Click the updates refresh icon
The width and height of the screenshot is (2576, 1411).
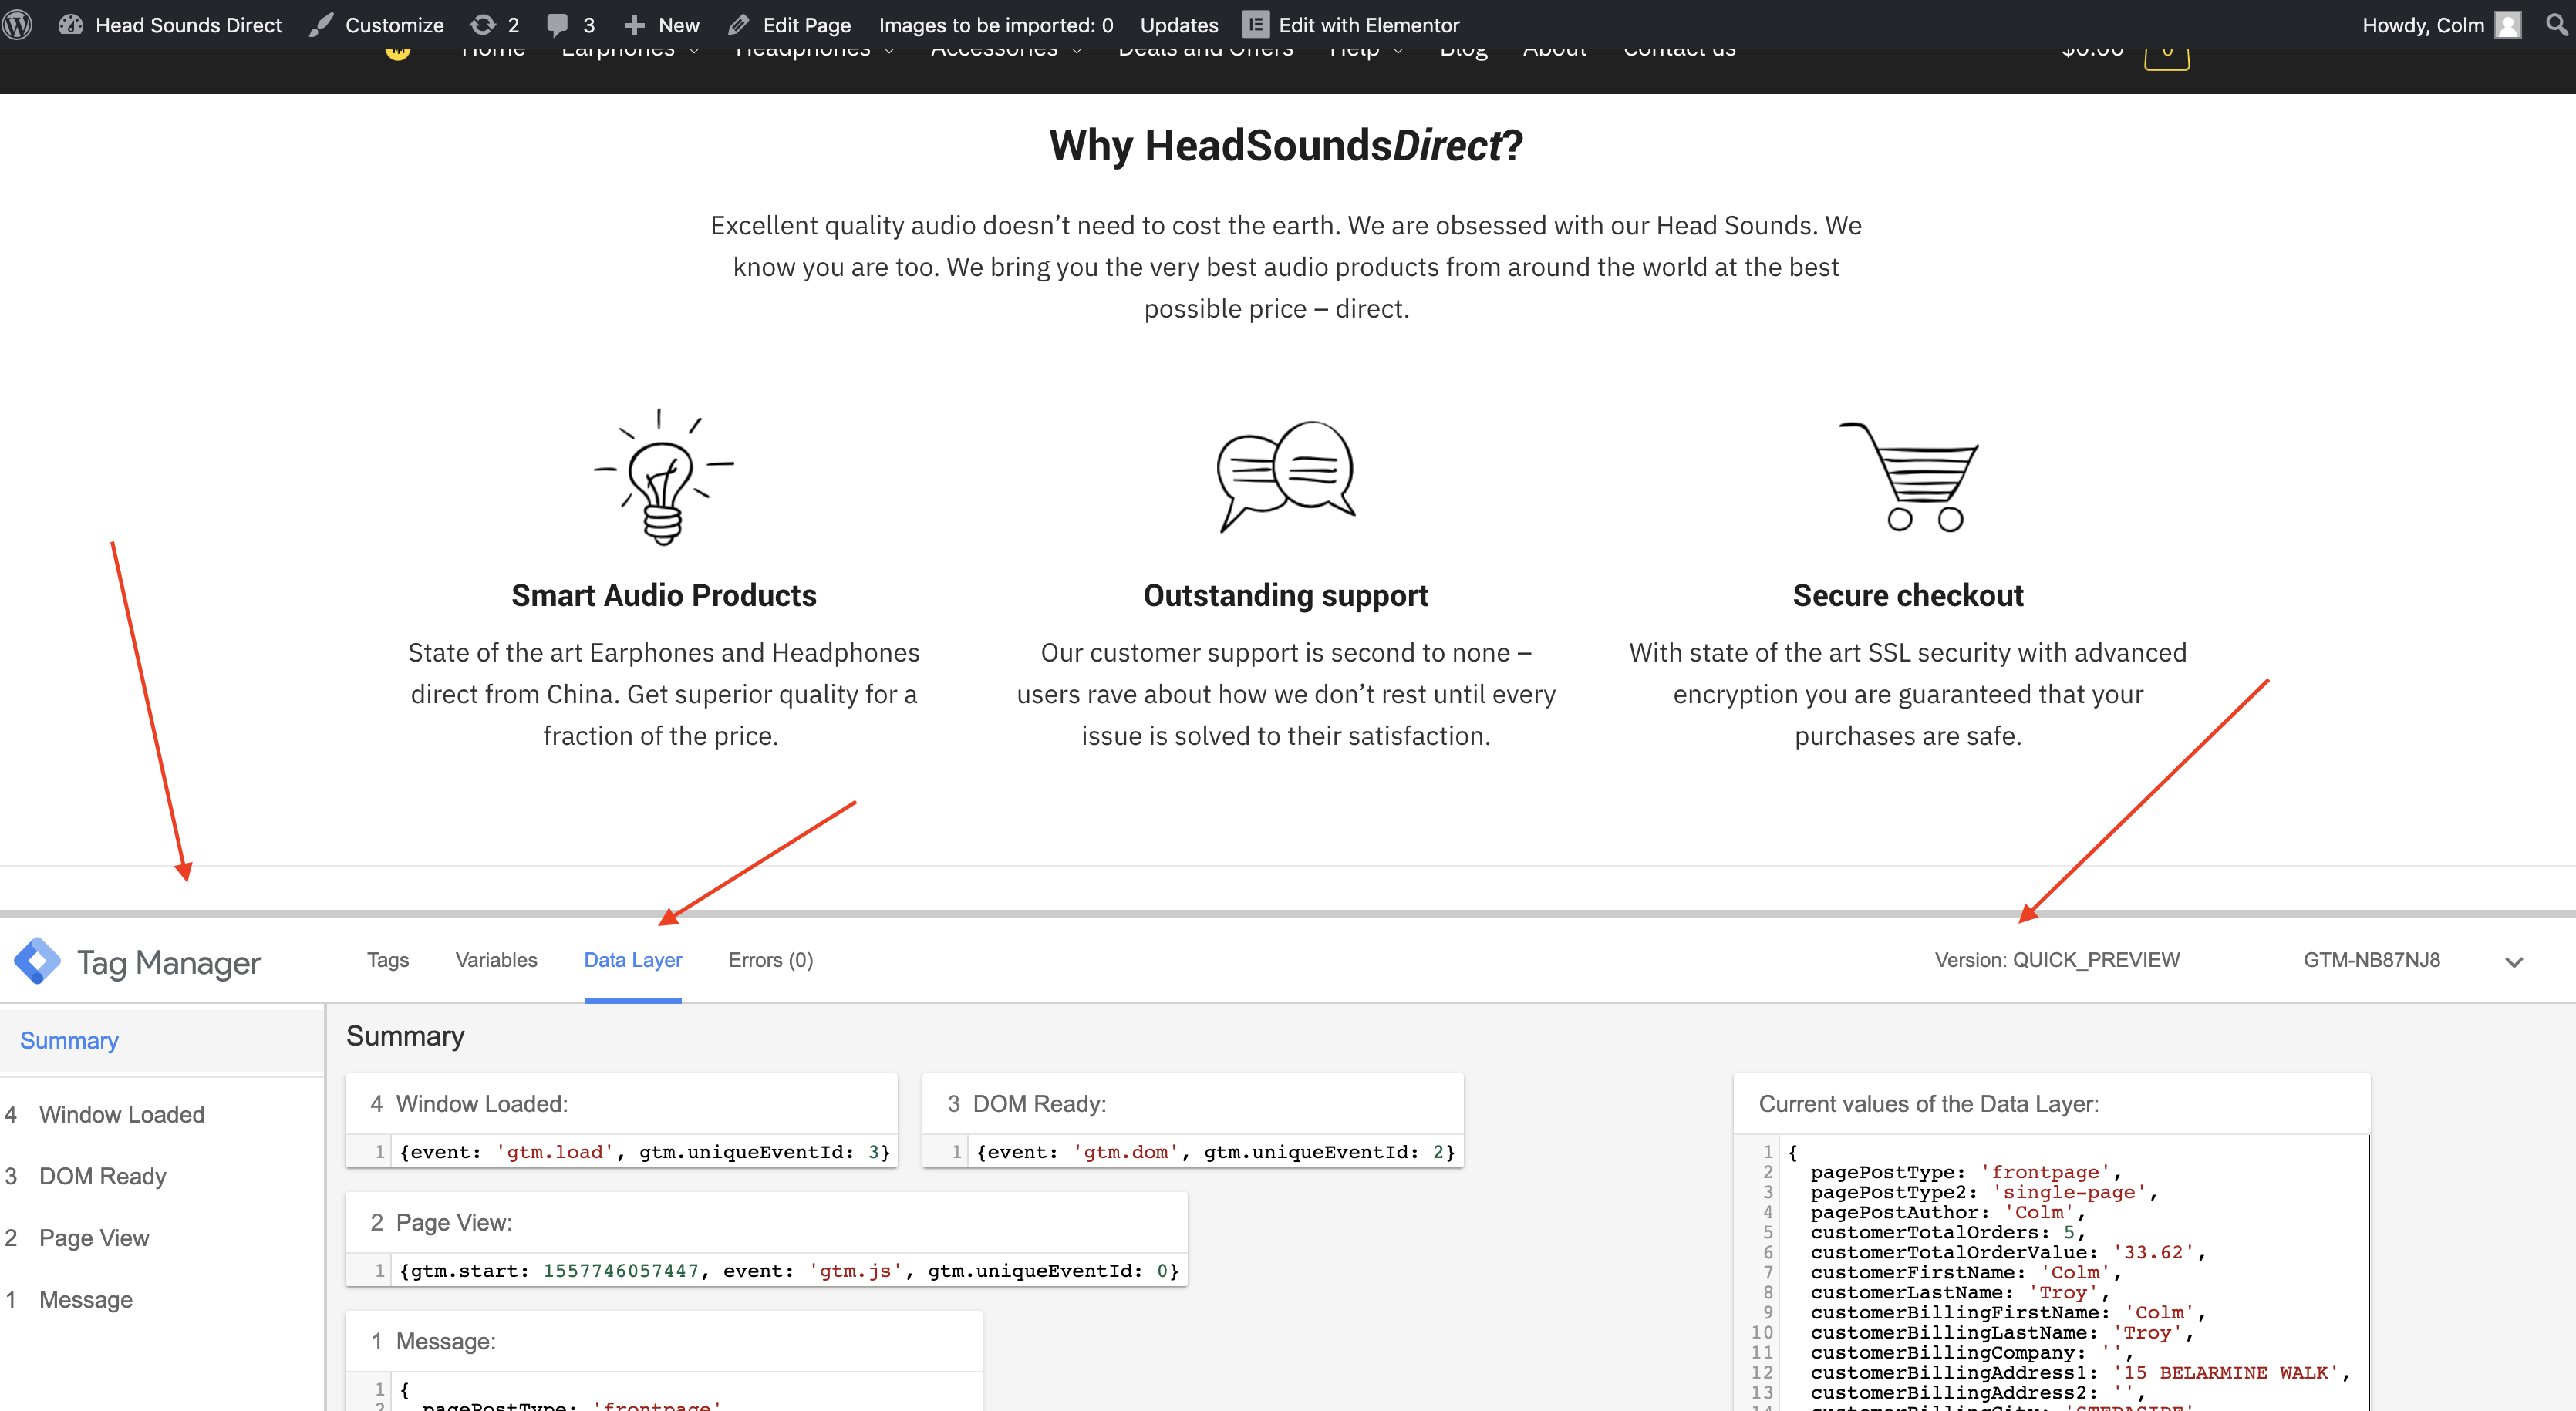[x=483, y=24]
